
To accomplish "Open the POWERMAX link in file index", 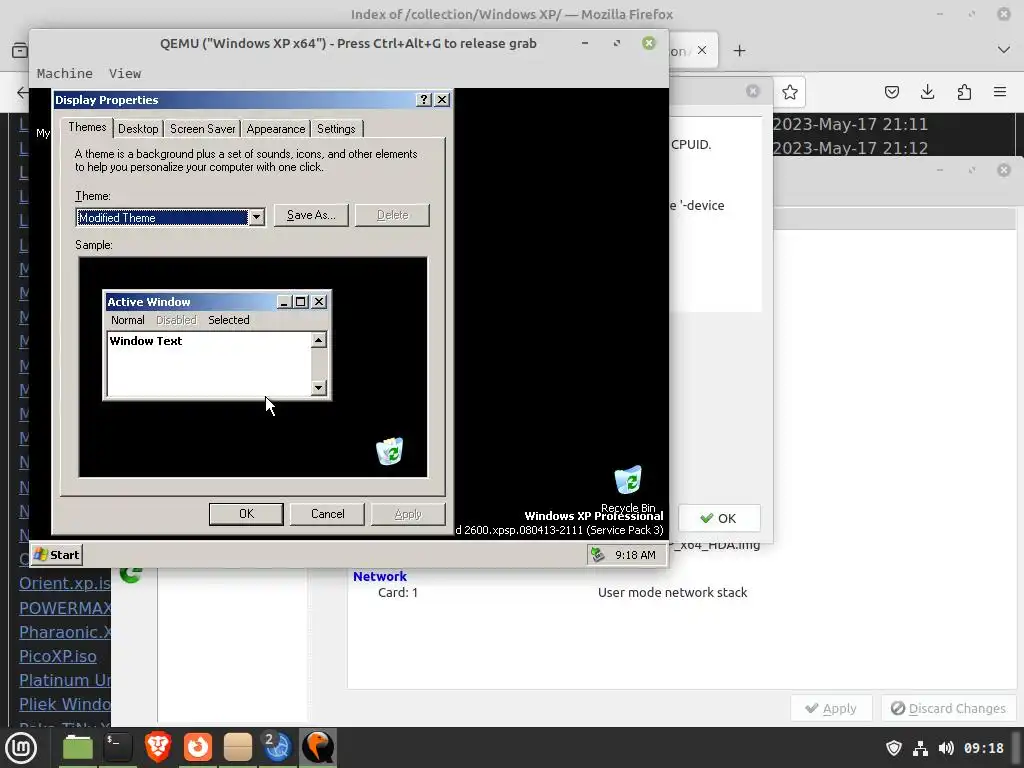I will (x=65, y=608).
